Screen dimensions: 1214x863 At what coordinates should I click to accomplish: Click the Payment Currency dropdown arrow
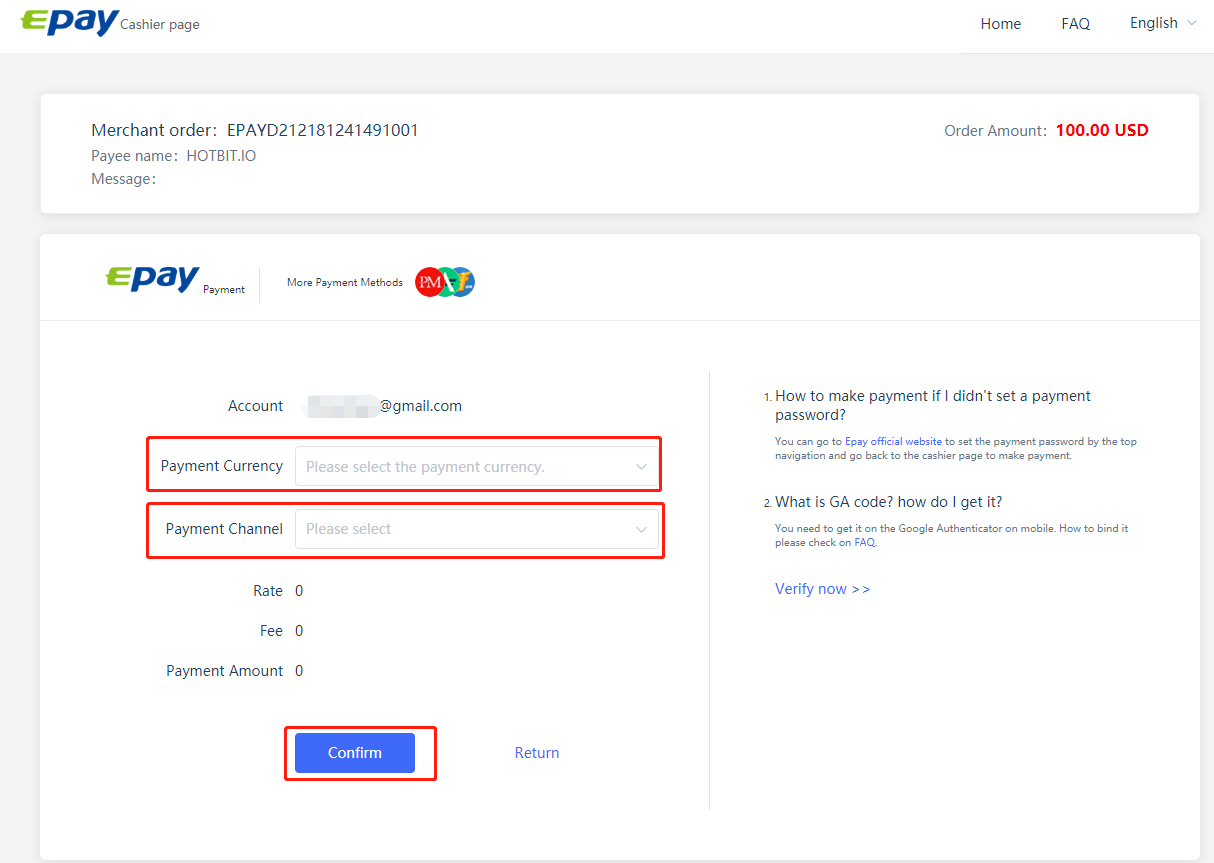pyautogui.click(x=641, y=467)
